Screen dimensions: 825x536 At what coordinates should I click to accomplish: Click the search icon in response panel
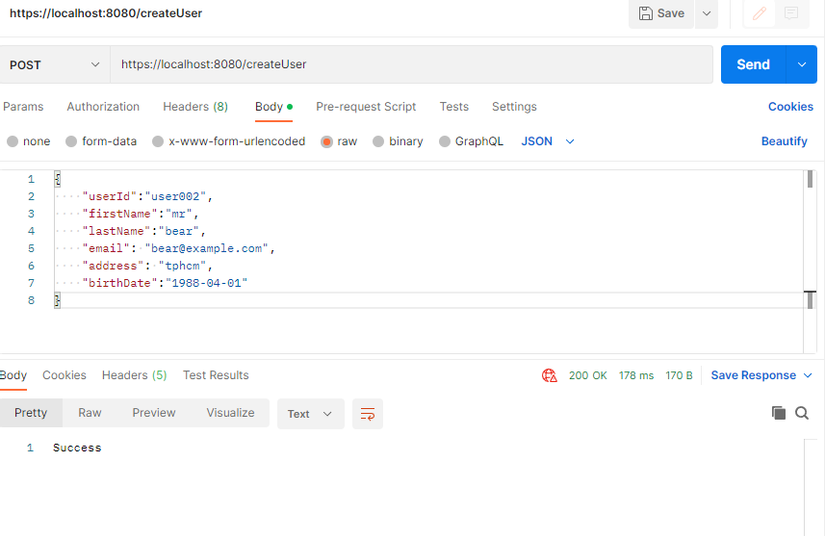[x=802, y=413]
